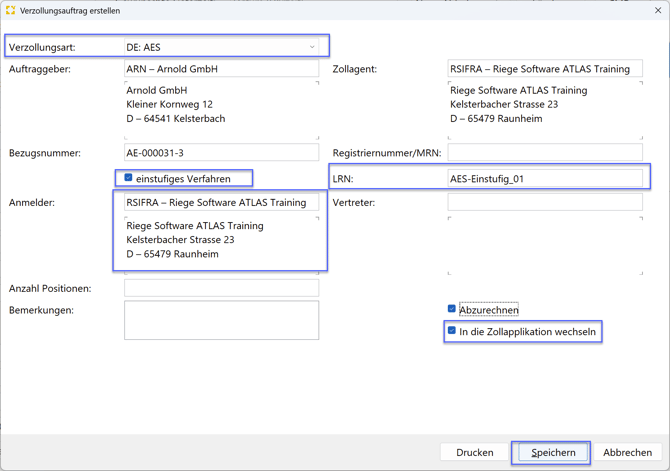Screen dimensions: 670x471
Task: Click the empty Vertreter address area
Action: pos(545,244)
